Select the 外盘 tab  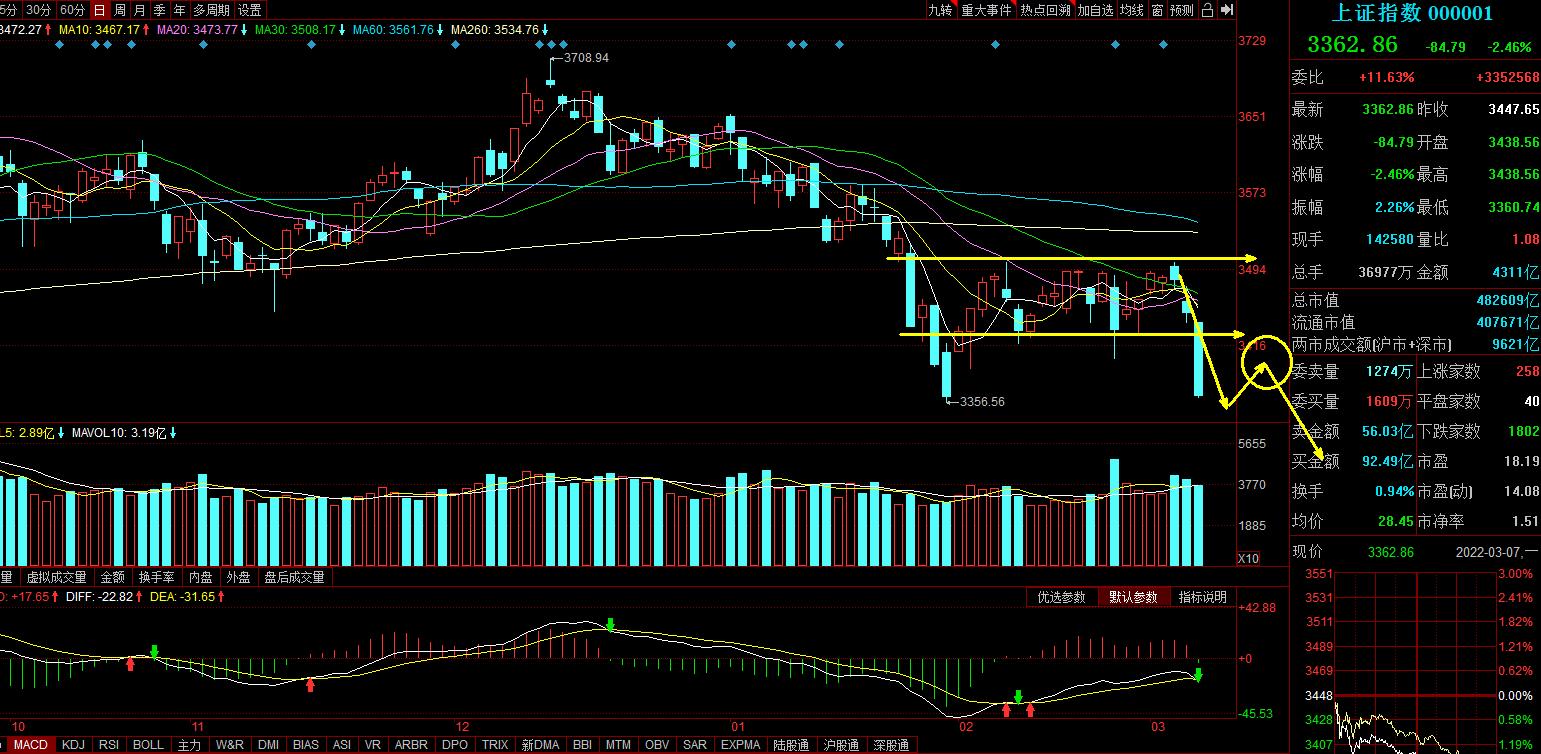238,577
